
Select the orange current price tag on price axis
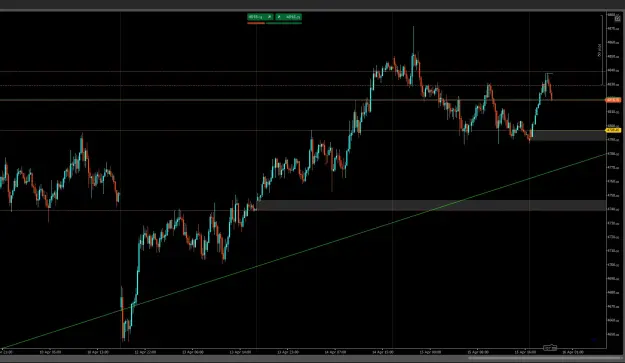(613, 100)
